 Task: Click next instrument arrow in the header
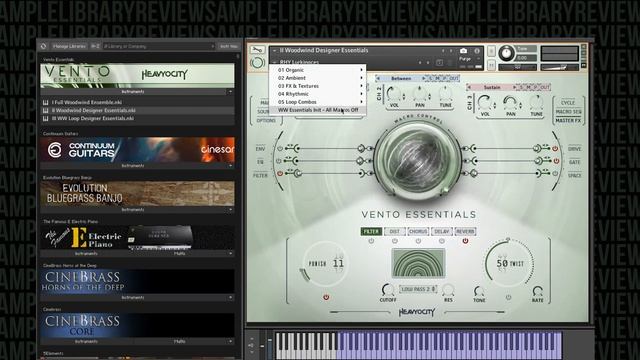coord(451,51)
